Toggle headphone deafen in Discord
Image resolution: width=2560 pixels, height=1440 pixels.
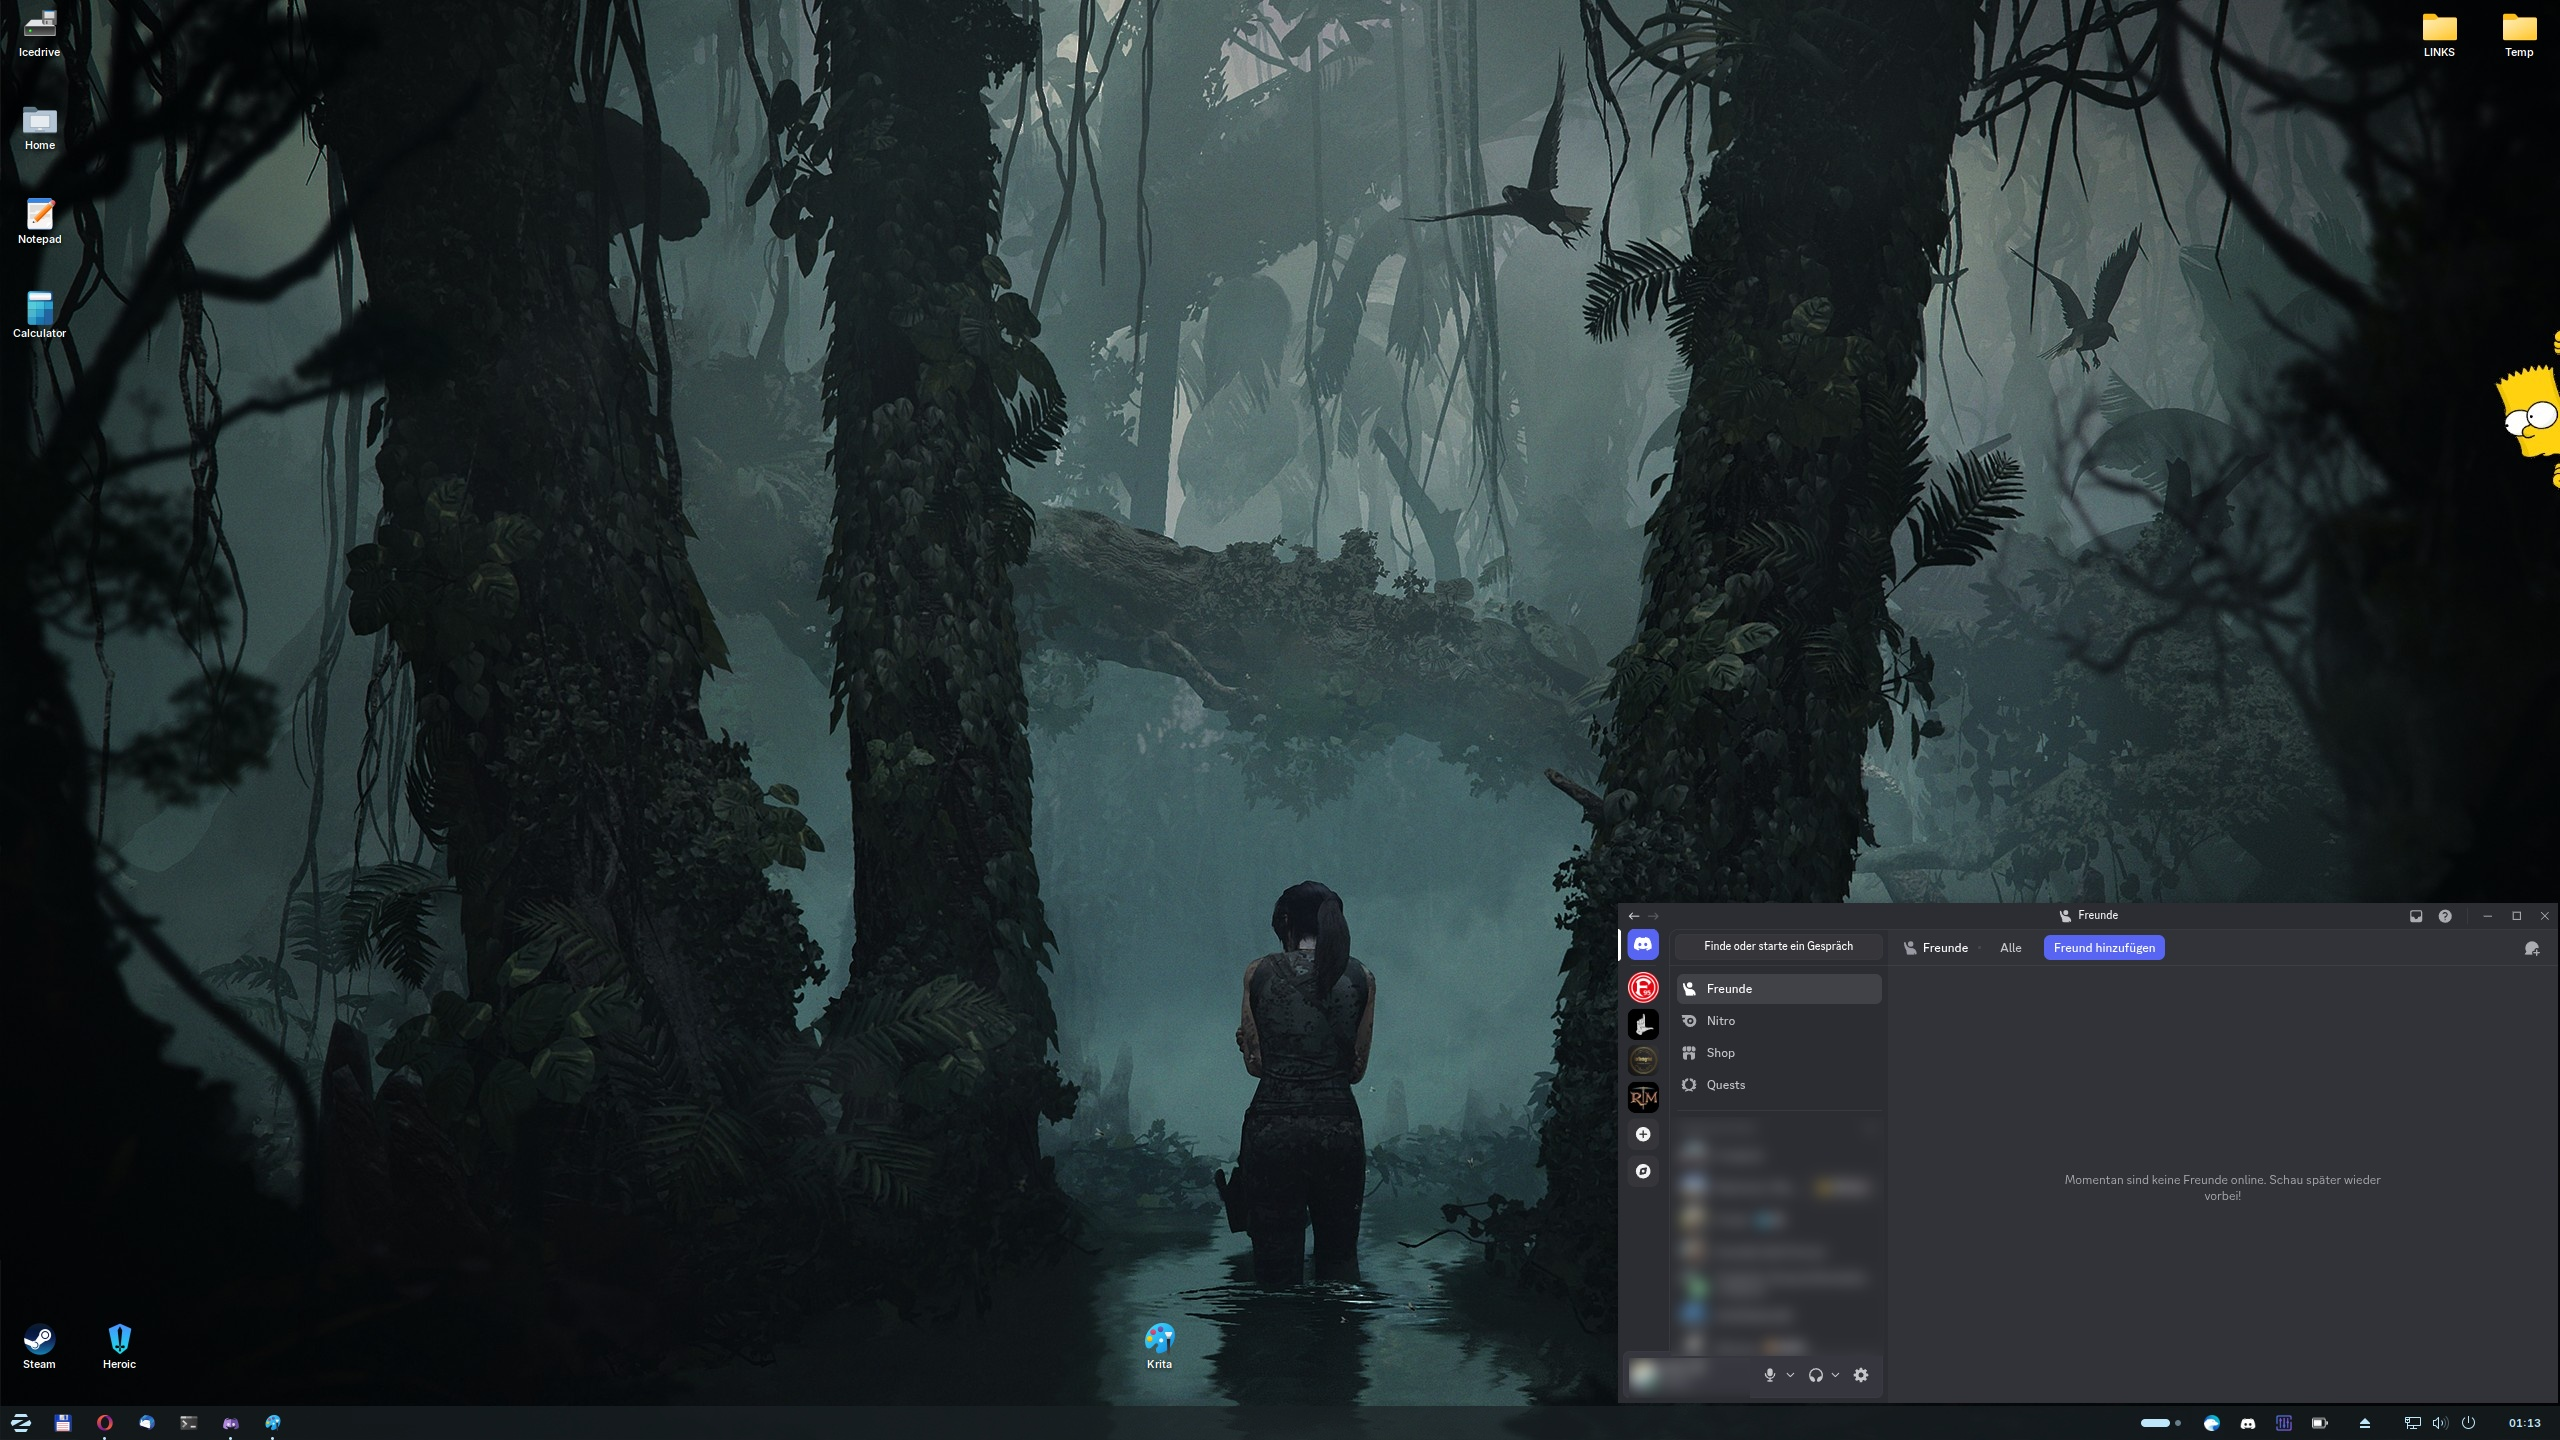point(1816,1375)
